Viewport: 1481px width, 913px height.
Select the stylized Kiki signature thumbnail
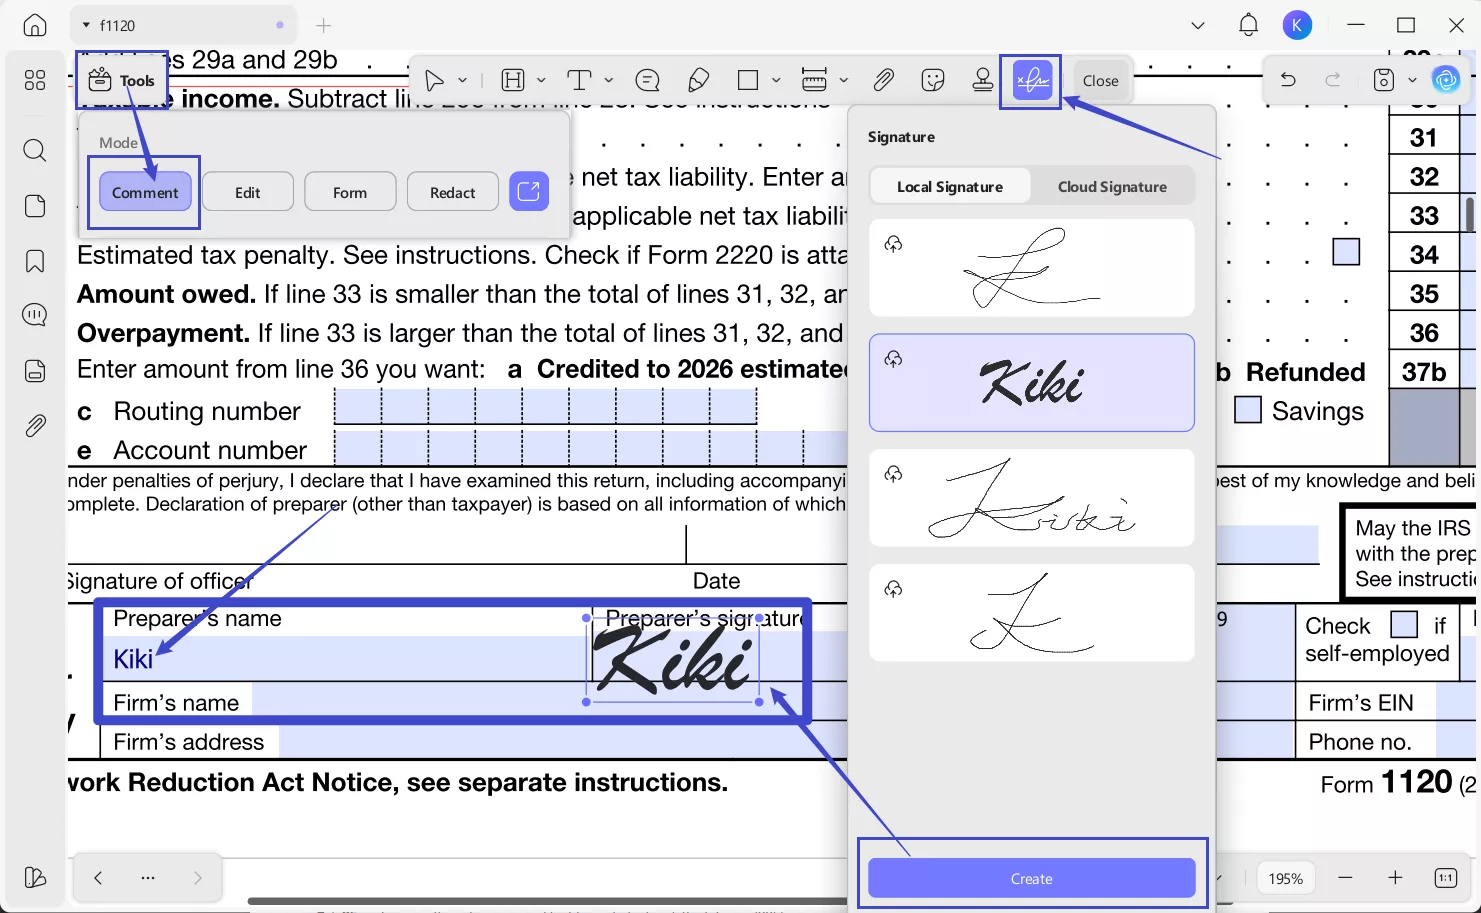(x=1031, y=383)
